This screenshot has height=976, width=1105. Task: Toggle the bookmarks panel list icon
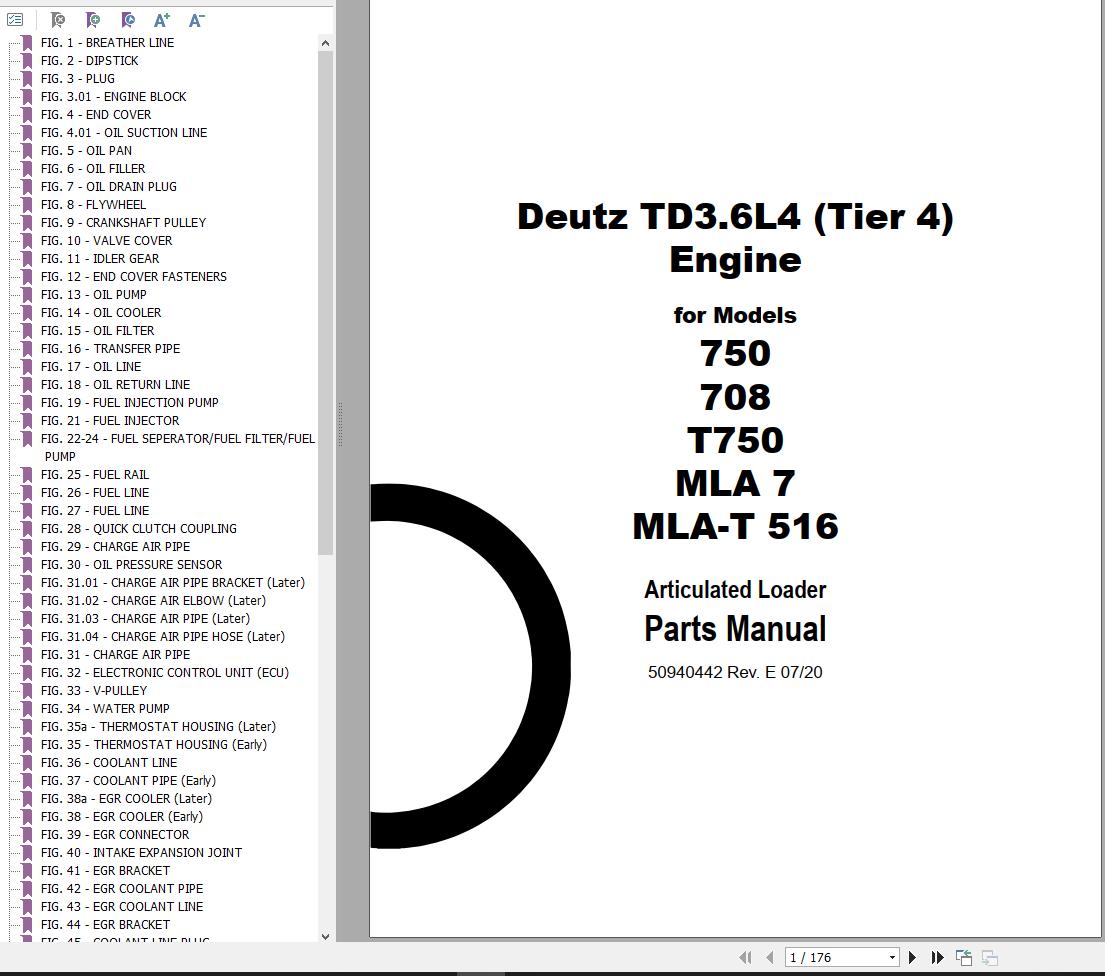pos(17,20)
